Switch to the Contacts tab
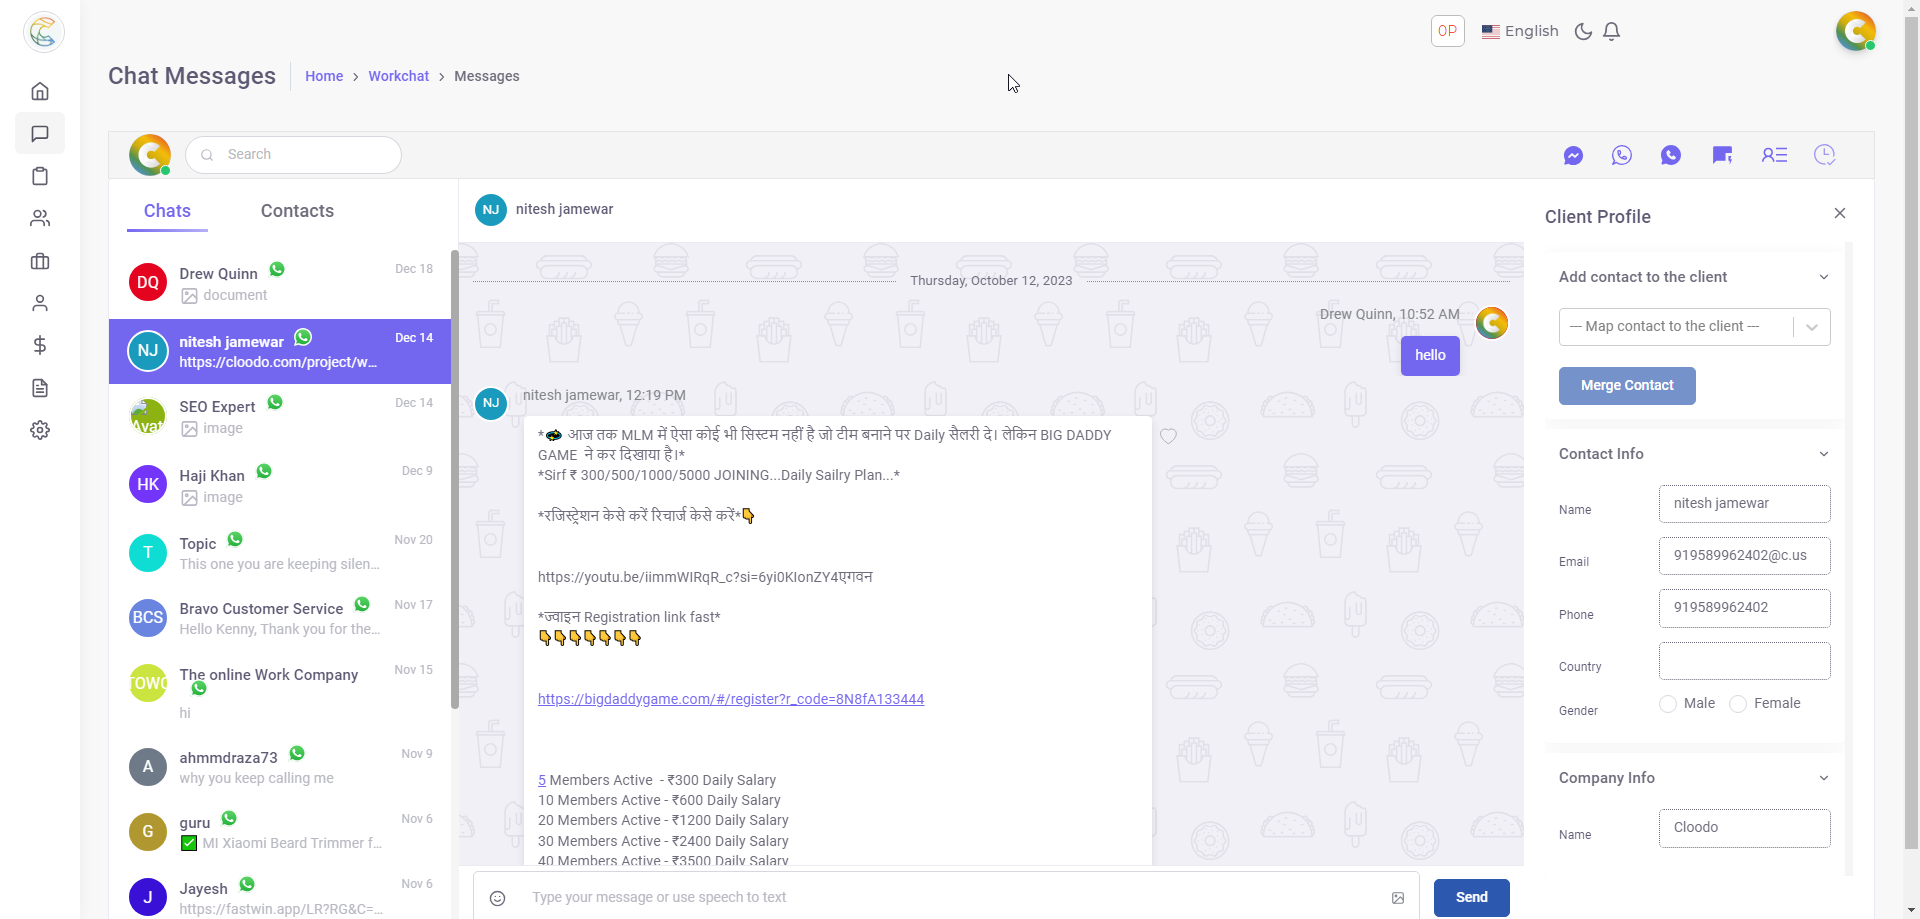This screenshot has height=919, width=1920. pyautogui.click(x=297, y=211)
